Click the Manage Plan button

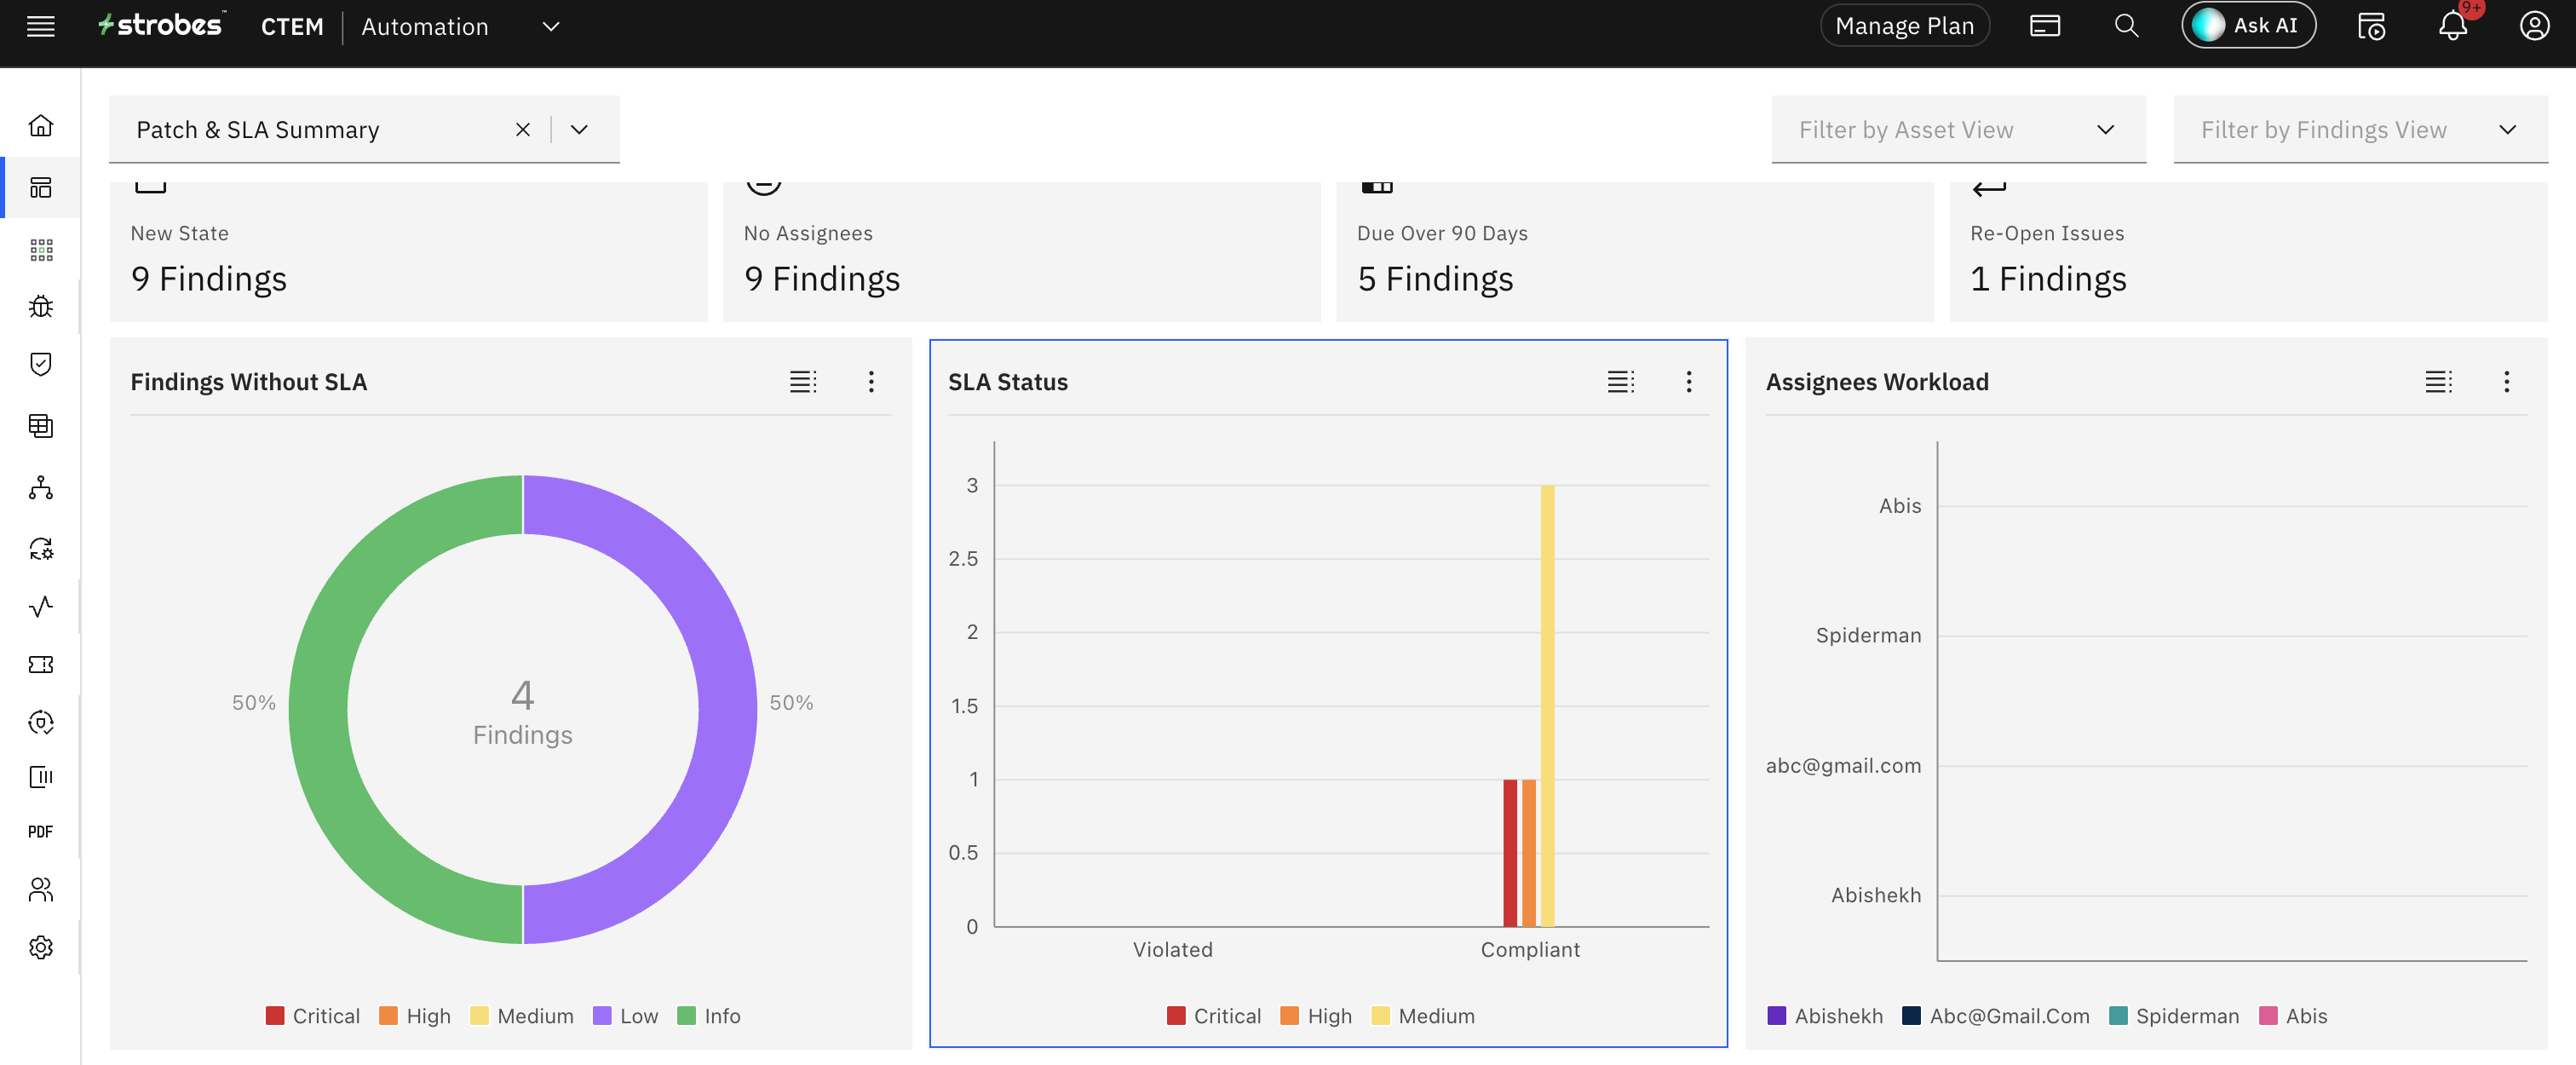pyautogui.click(x=1904, y=26)
